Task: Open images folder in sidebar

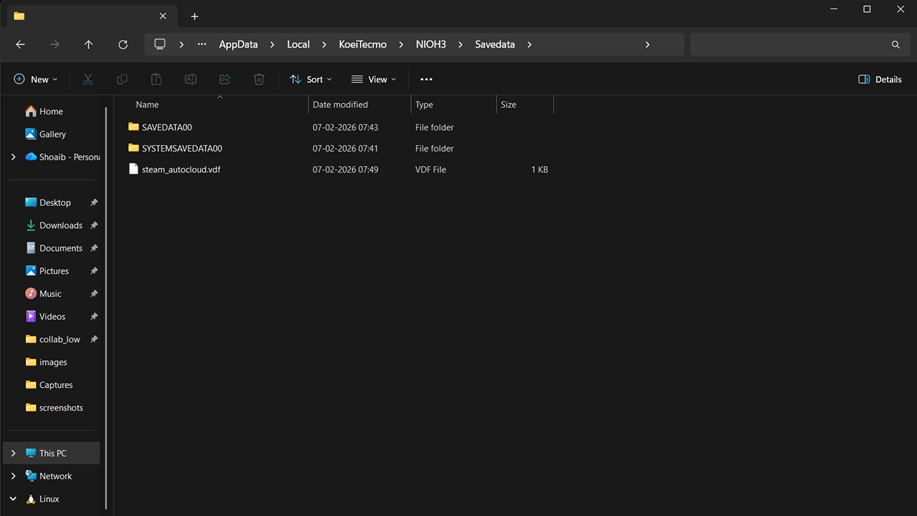Action: click(51, 362)
